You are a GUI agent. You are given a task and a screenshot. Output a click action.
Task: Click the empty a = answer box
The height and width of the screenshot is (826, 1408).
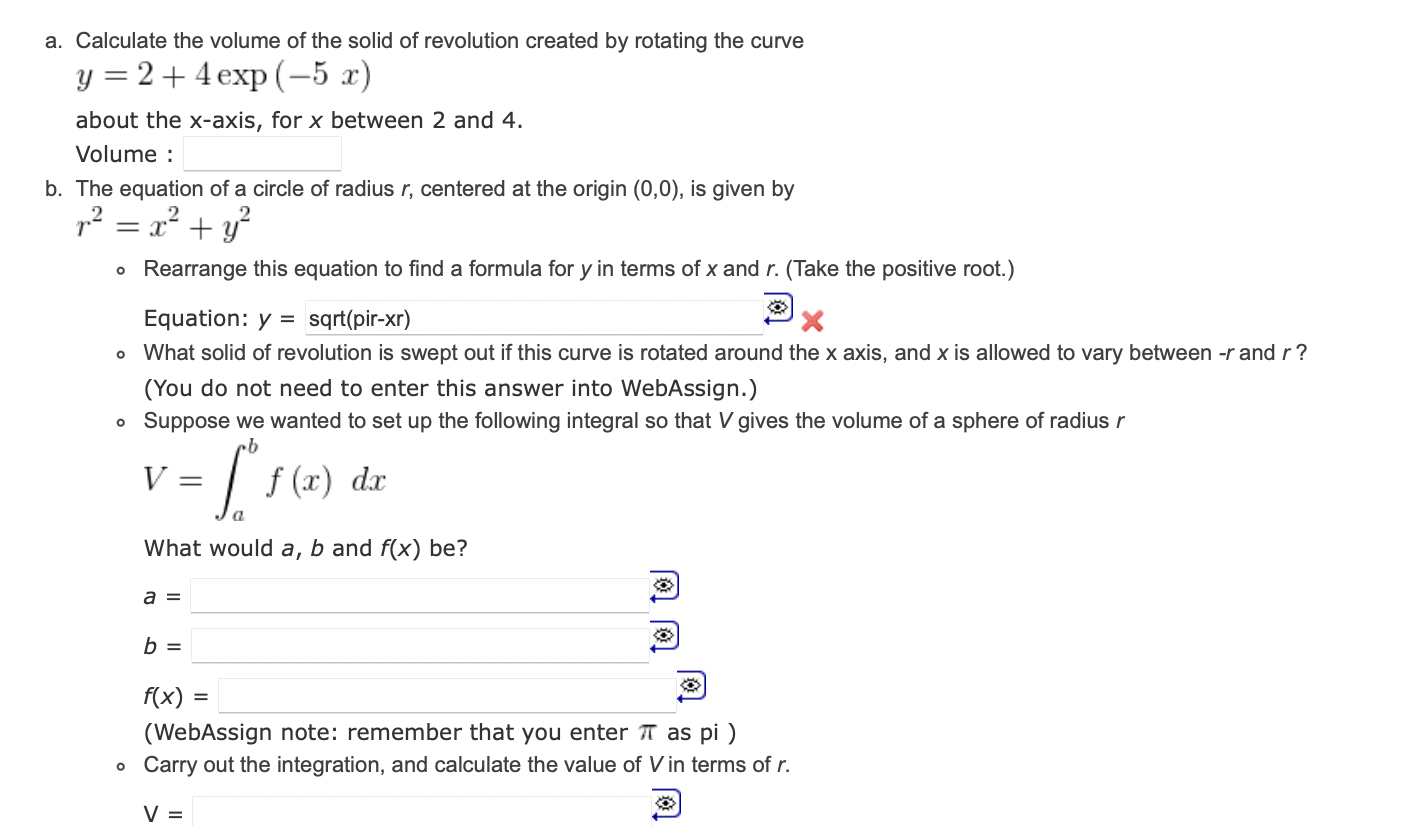coord(420,596)
